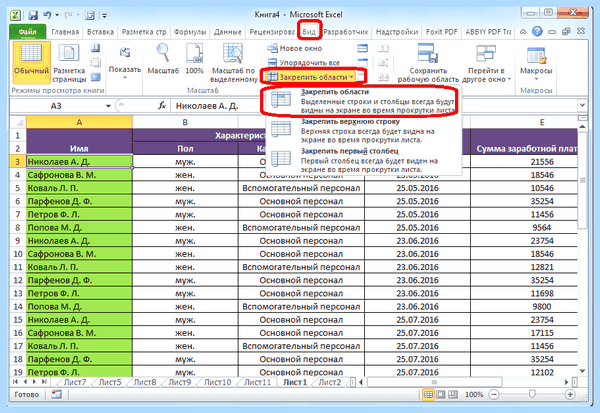Screen dimensions: 600x413
Task: Switch to the Разработчик tab
Action: tap(346, 32)
